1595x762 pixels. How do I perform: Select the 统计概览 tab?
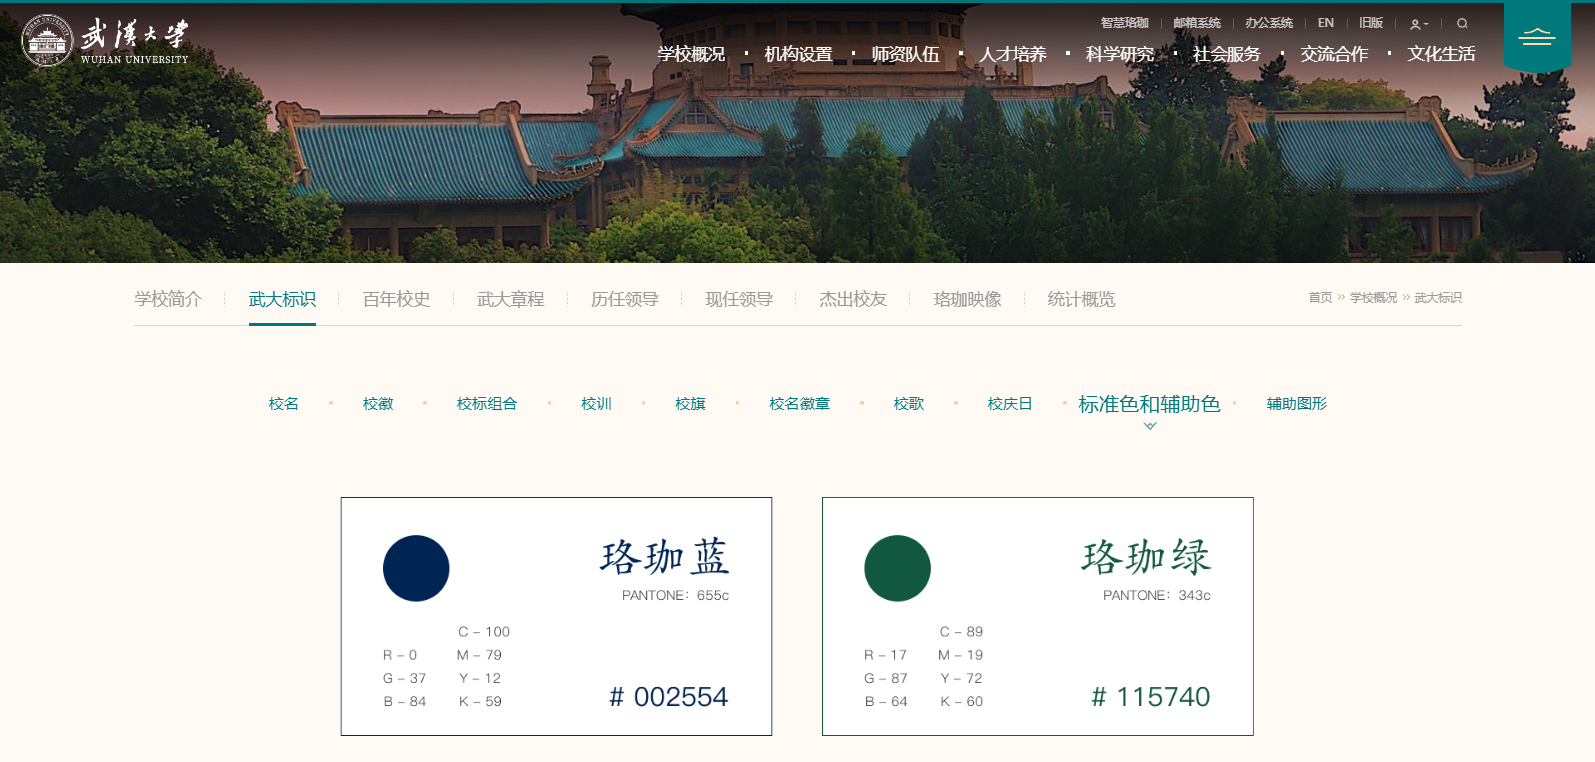(1081, 299)
